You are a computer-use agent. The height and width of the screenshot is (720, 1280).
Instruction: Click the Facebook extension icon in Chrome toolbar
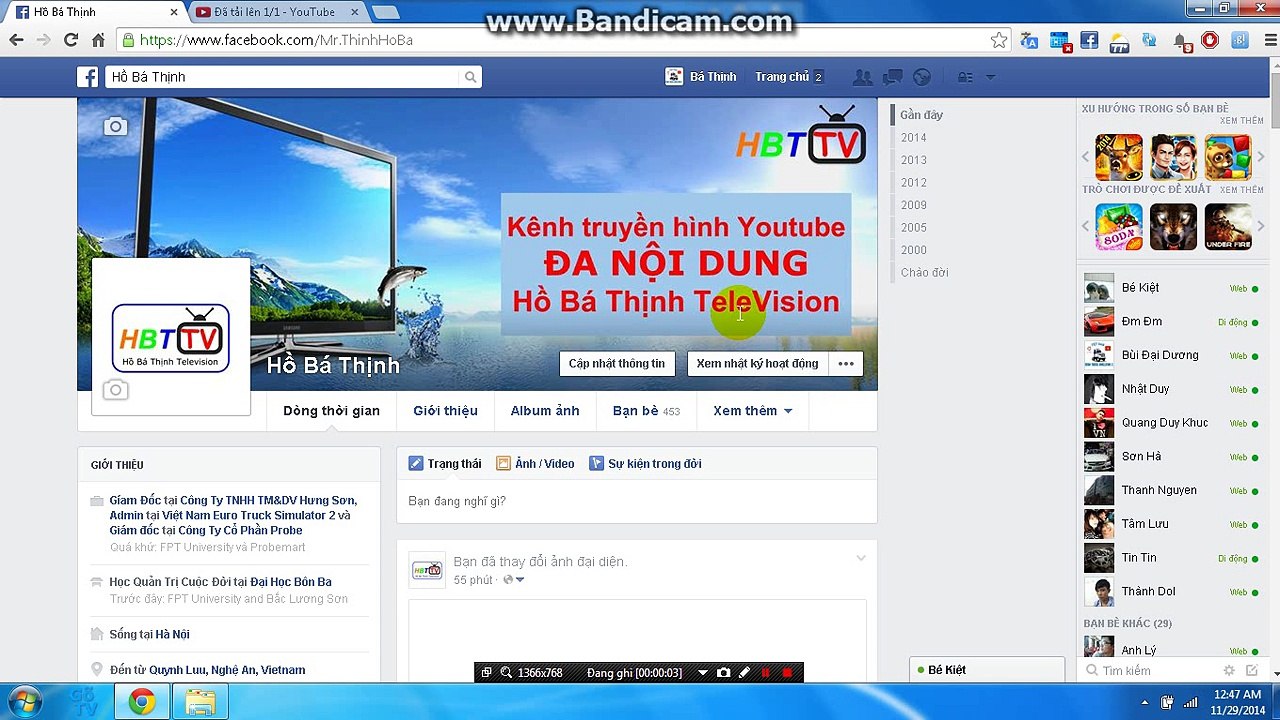coord(1090,41)
